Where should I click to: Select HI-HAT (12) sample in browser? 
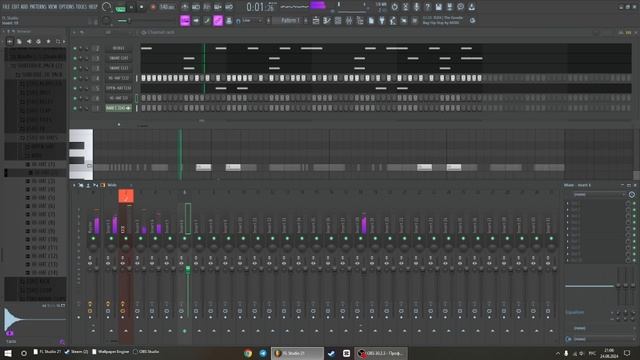pos(44,256)
